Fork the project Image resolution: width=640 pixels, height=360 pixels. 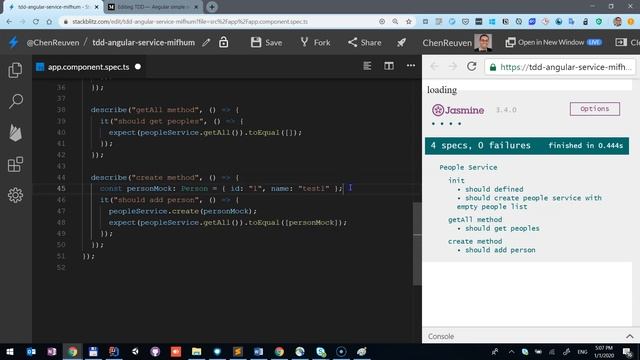point(315,42)
